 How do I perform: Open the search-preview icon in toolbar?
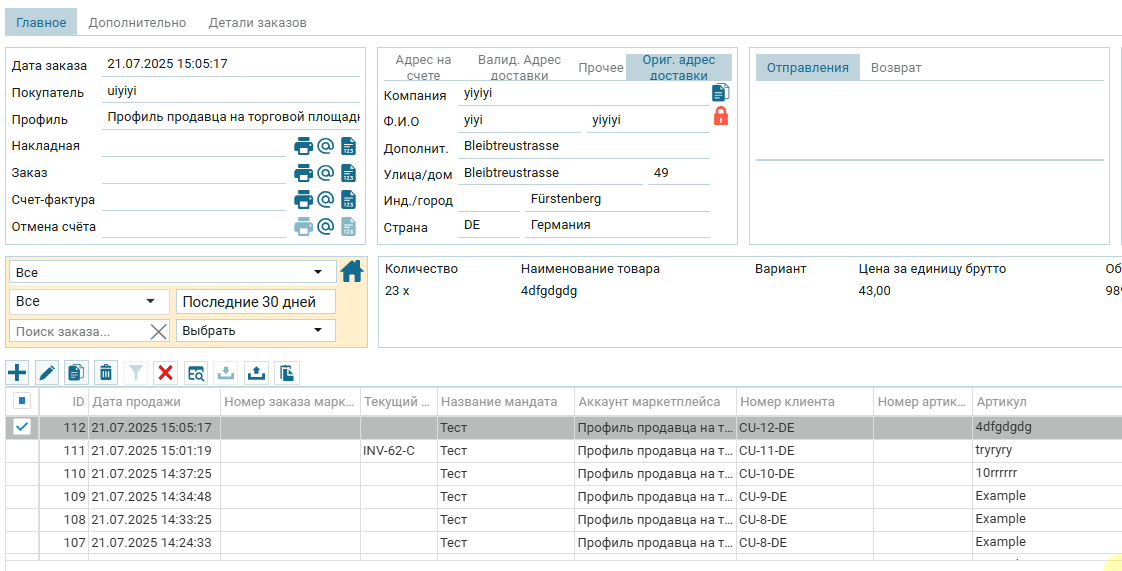tap(196, 373)
